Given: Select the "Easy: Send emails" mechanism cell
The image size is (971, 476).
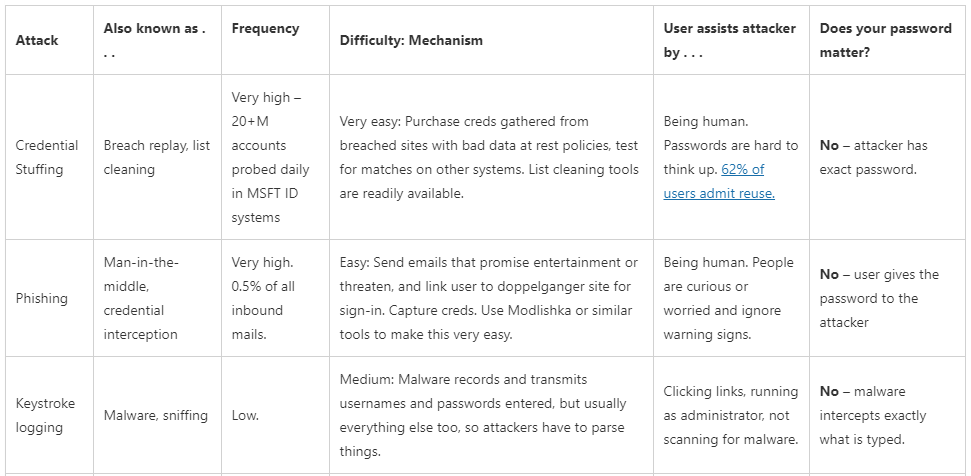Looking at the screenshot, I should point(489,298).
